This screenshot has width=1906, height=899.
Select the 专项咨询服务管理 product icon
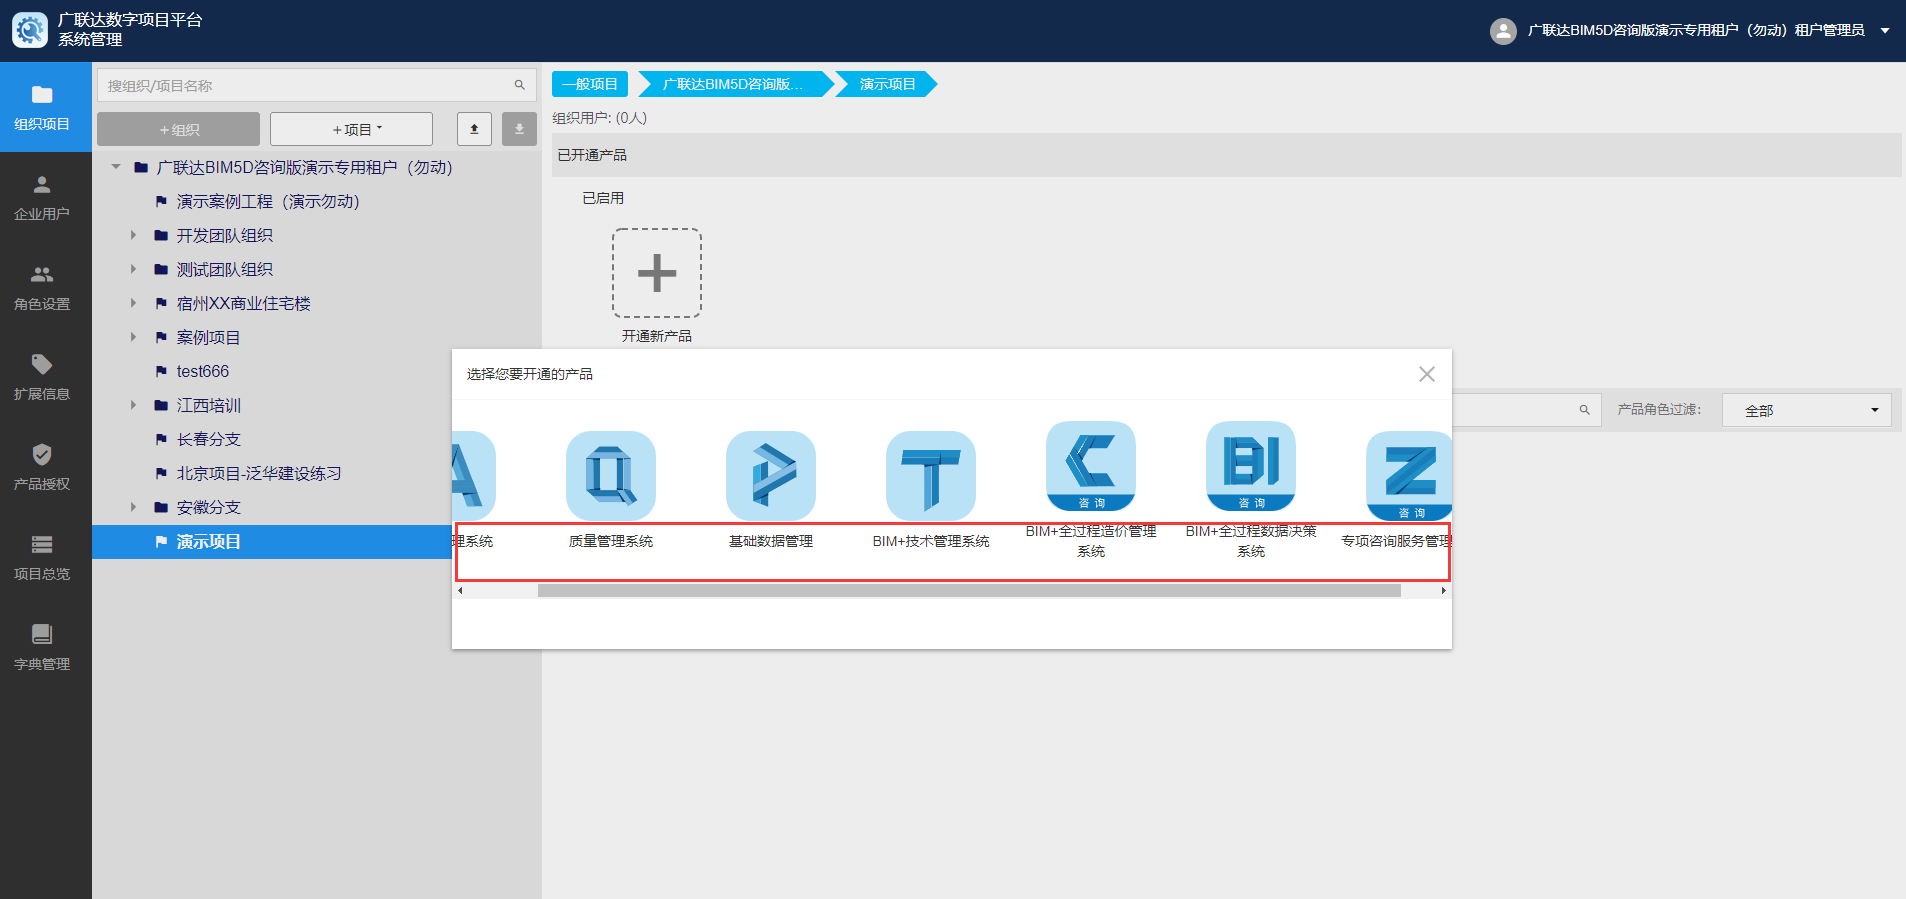tap(1409, 476)
